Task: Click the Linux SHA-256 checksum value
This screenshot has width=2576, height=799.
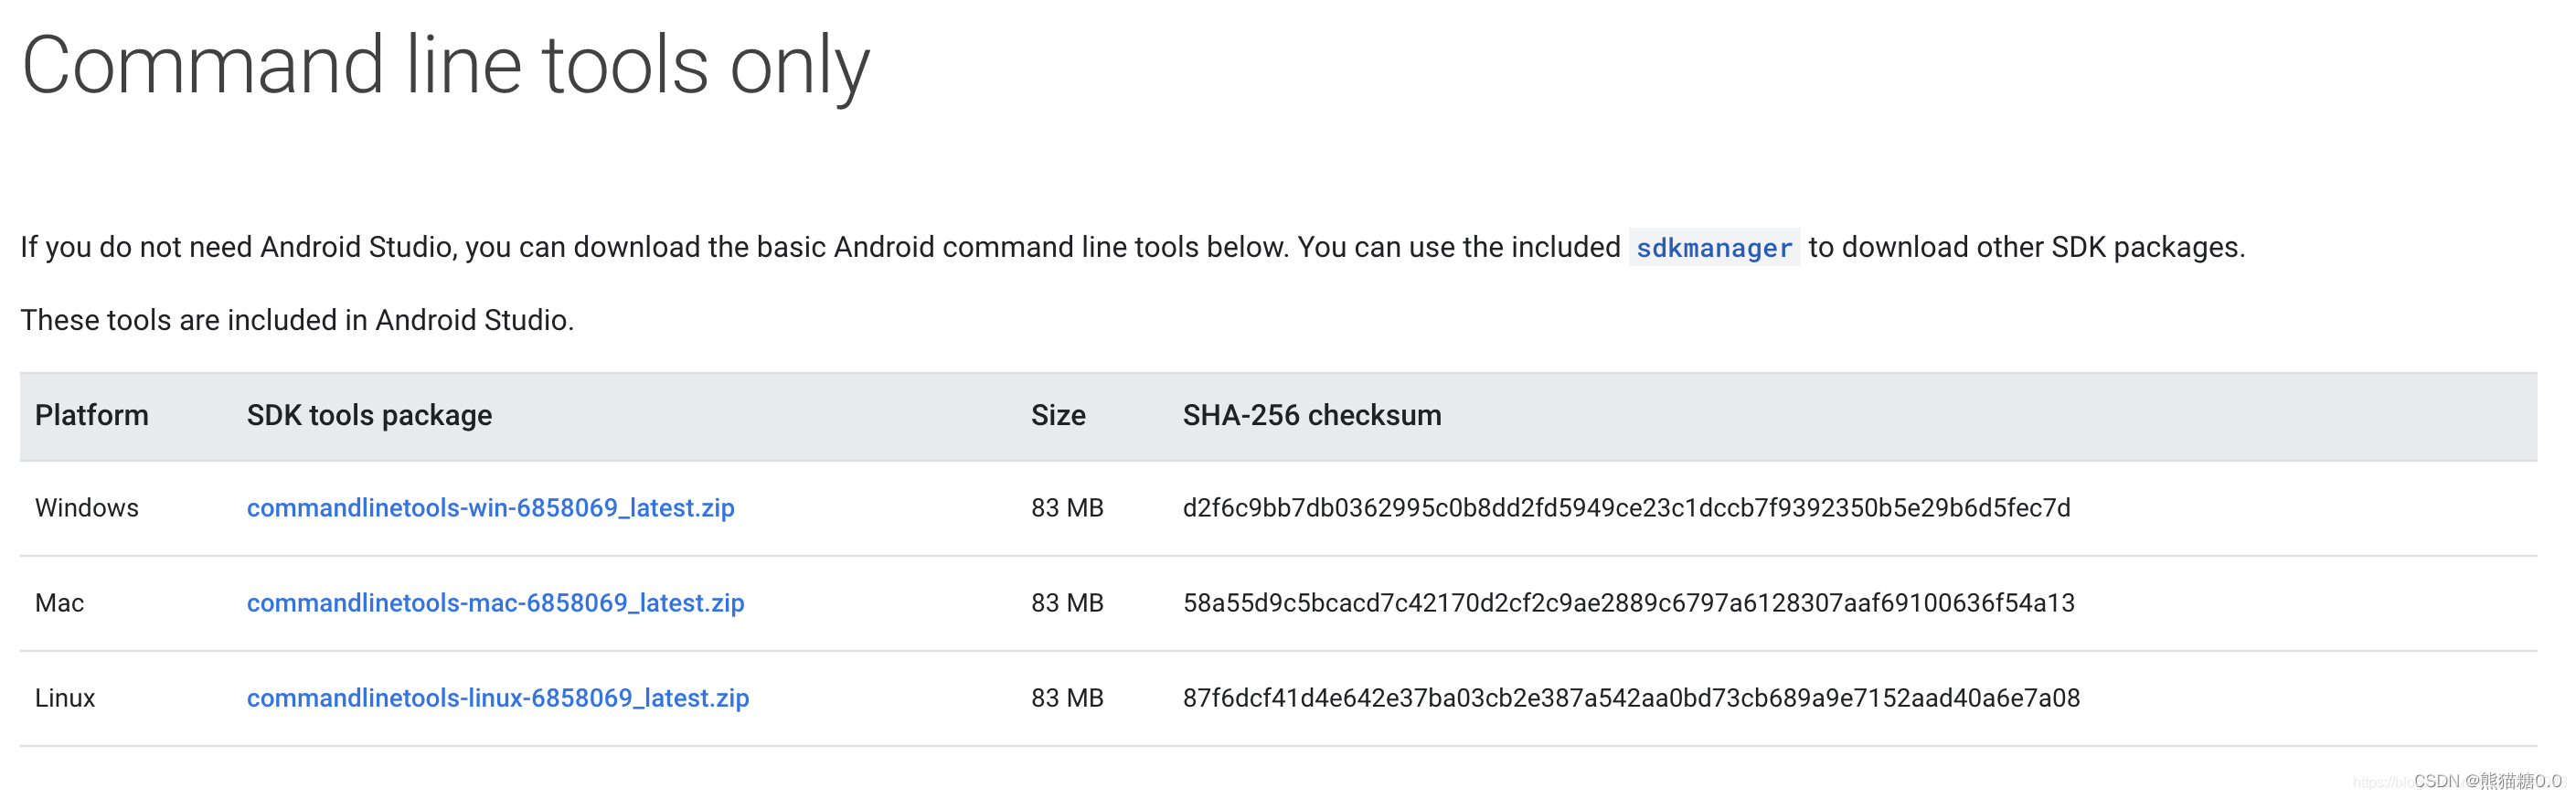Action: tap(1630, 698)
